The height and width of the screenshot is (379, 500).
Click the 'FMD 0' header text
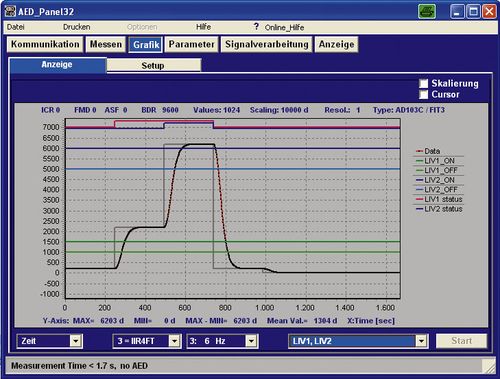click(x=85, y=110)
